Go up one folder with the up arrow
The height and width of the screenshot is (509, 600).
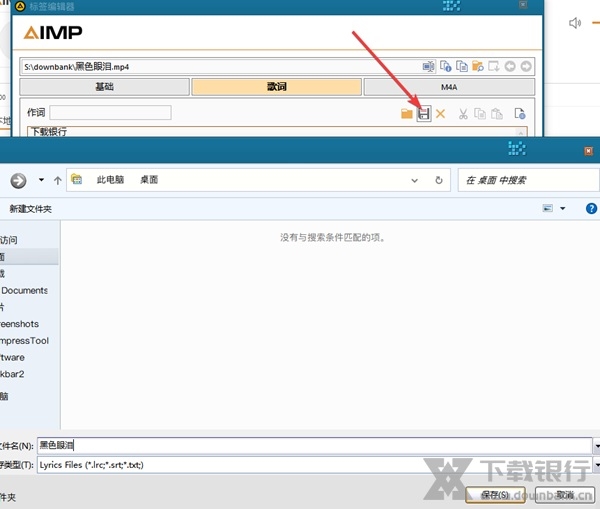tap(57, 180)
